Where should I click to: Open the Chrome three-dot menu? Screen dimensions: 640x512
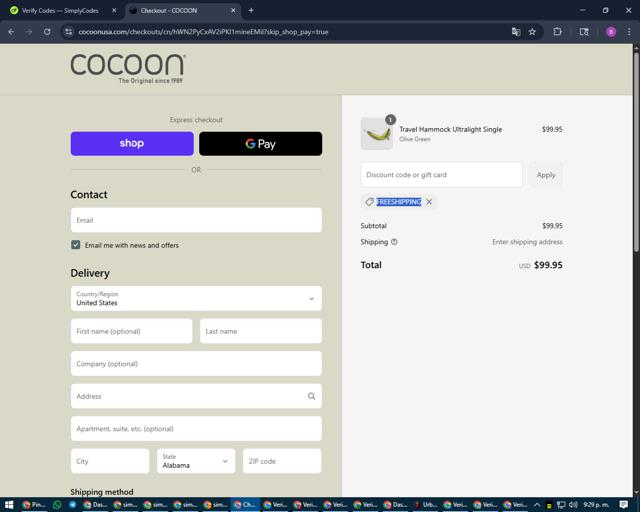point(629,31)
